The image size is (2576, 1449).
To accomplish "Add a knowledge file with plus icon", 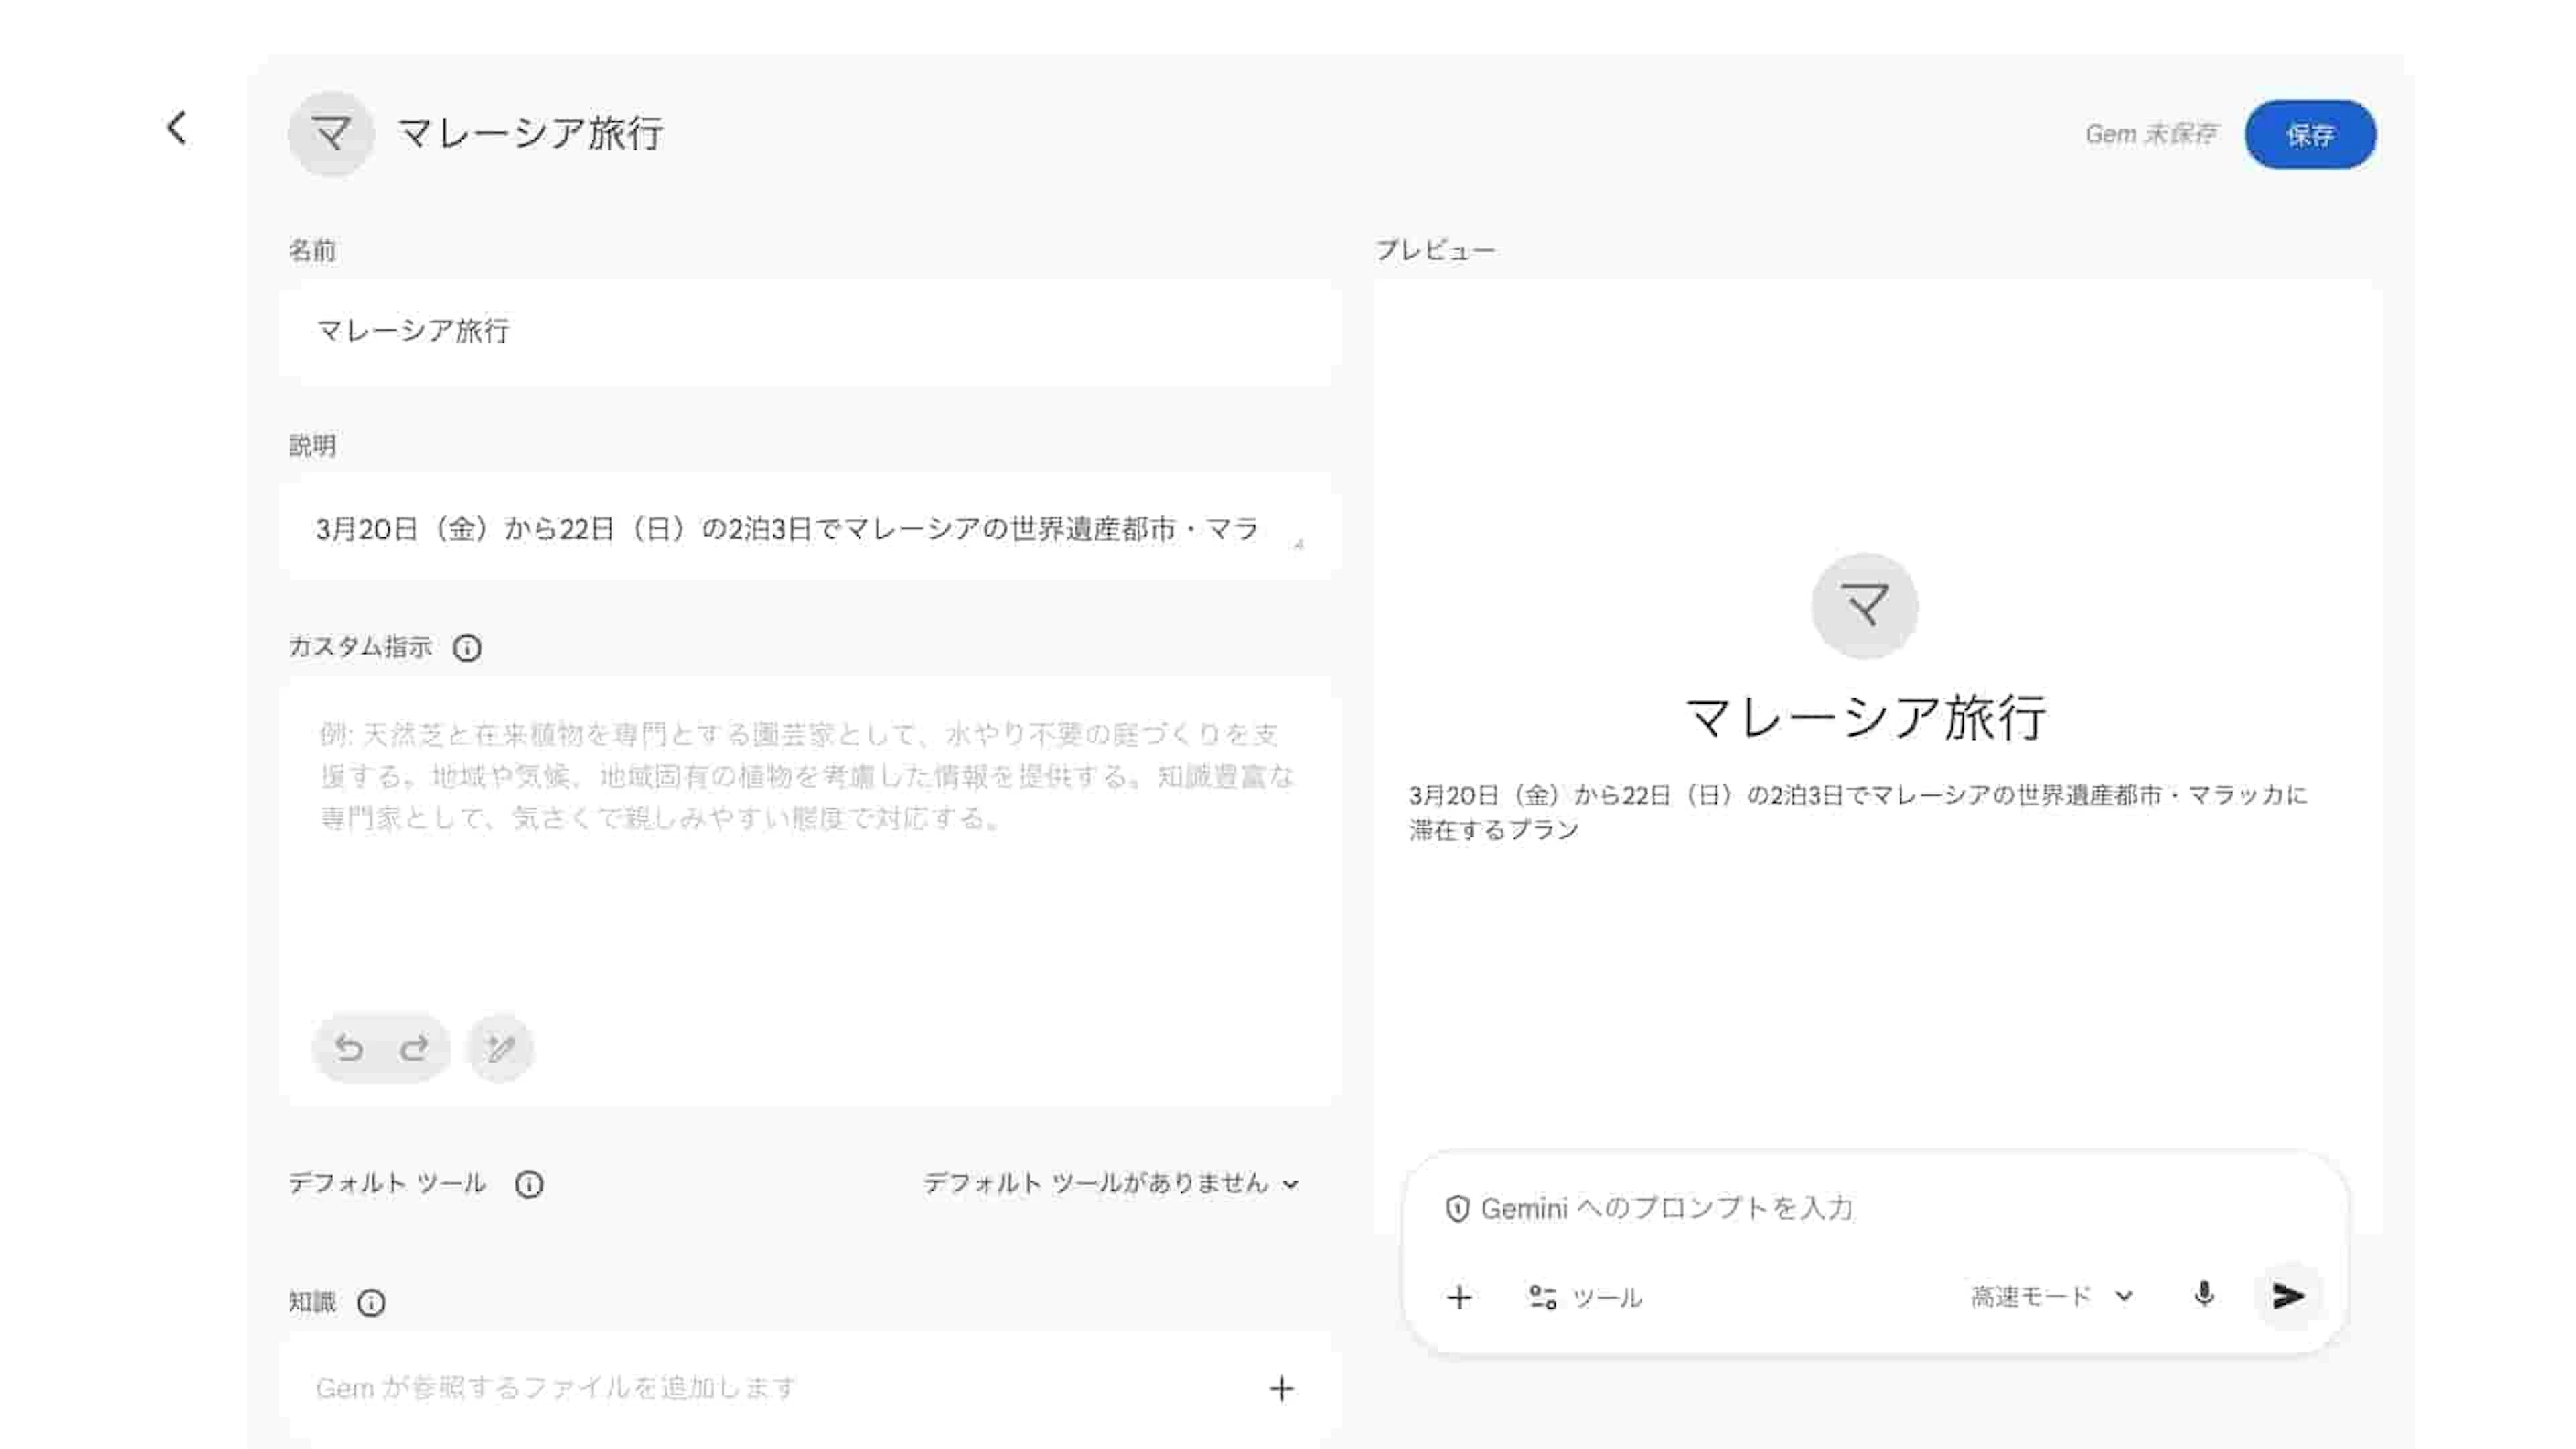I will click(1281, 1388).
